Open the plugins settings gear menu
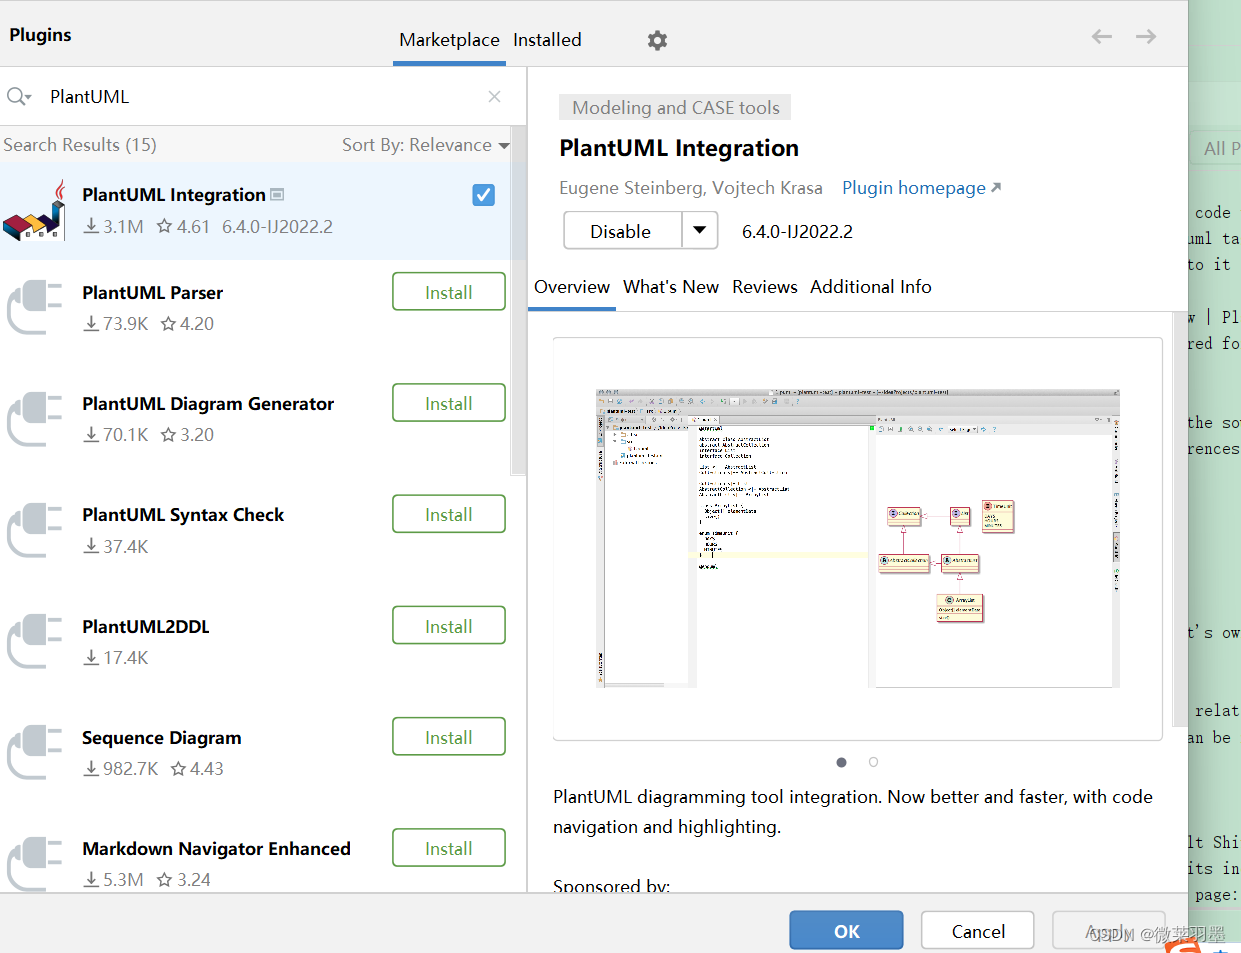This screenshot has height=953, width=1241. click(x=657, y=40)
